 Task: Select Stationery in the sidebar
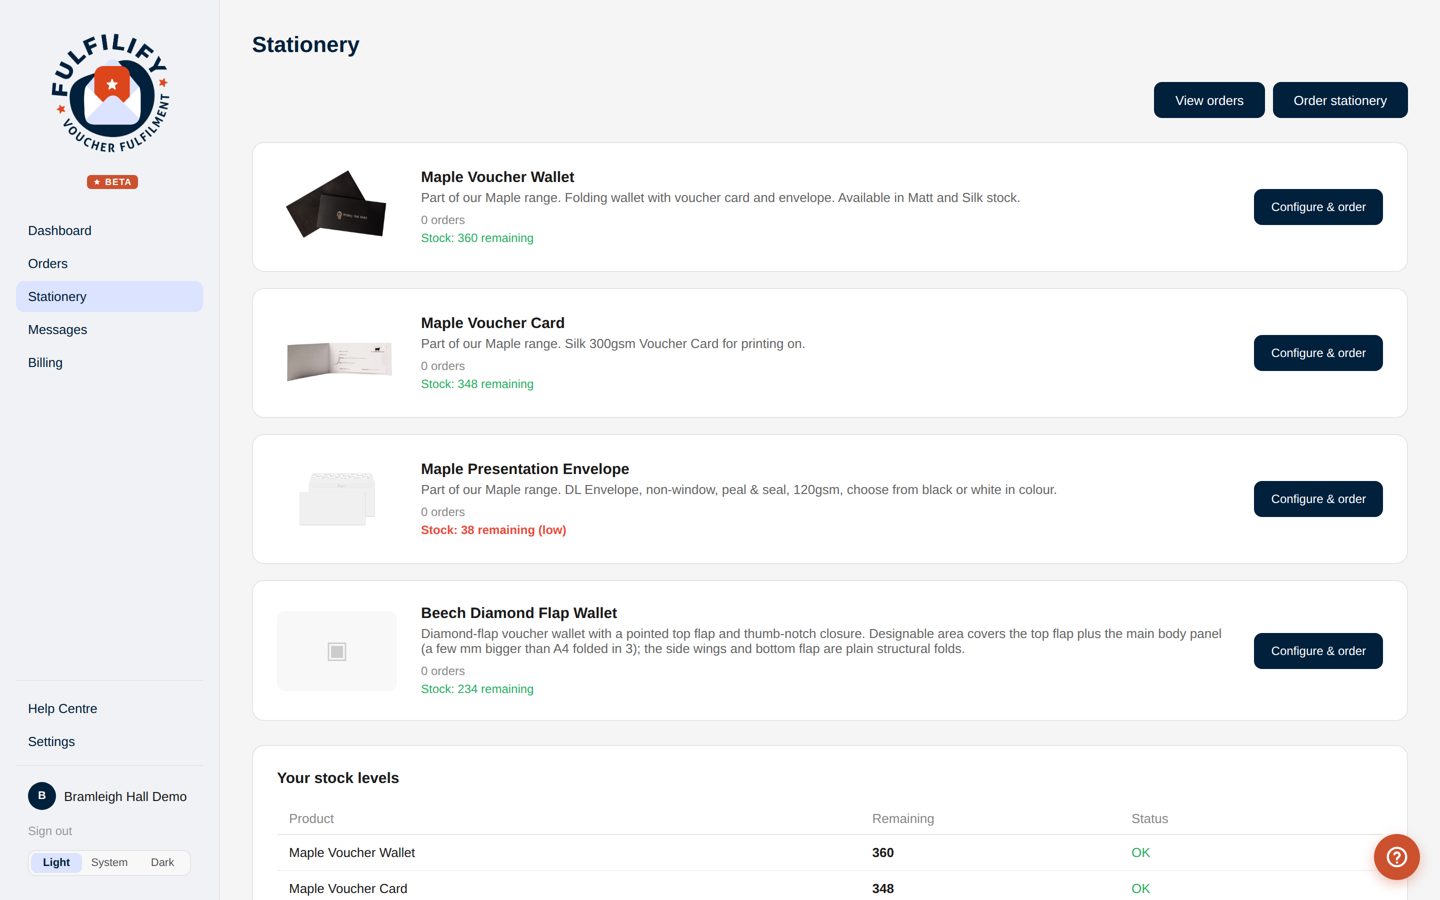(x=109, y=296)
